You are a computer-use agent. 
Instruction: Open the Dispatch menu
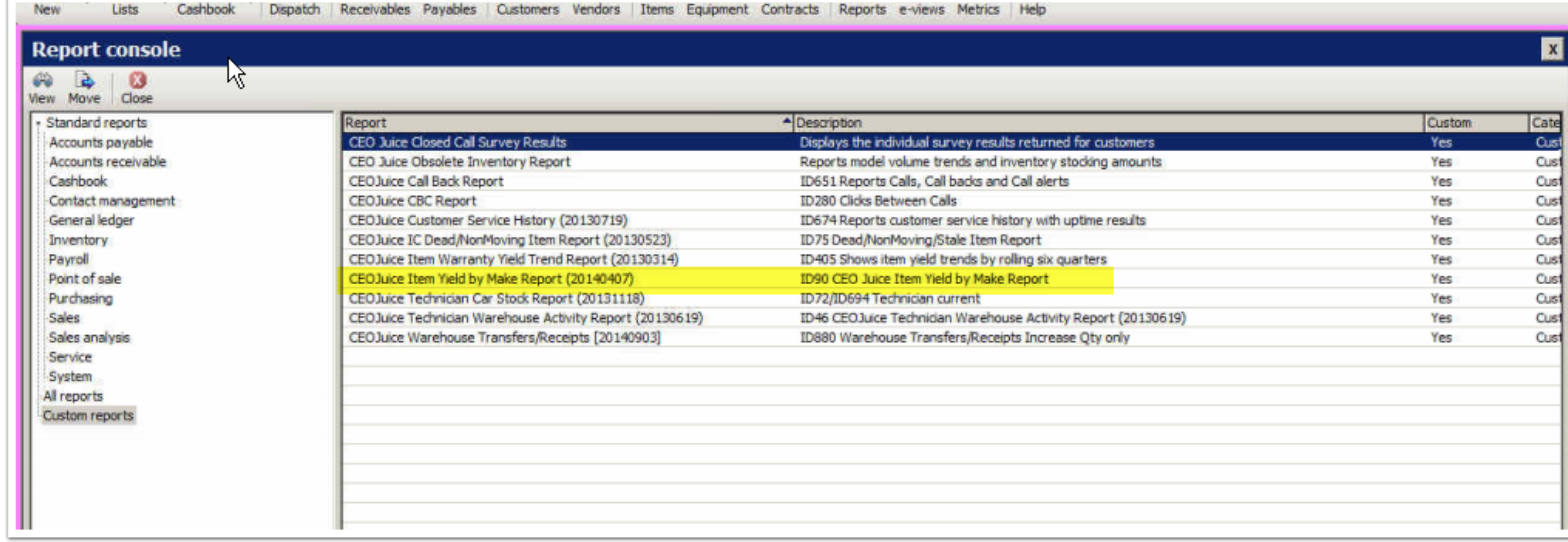pyautogui.click(x=294, y=9)
